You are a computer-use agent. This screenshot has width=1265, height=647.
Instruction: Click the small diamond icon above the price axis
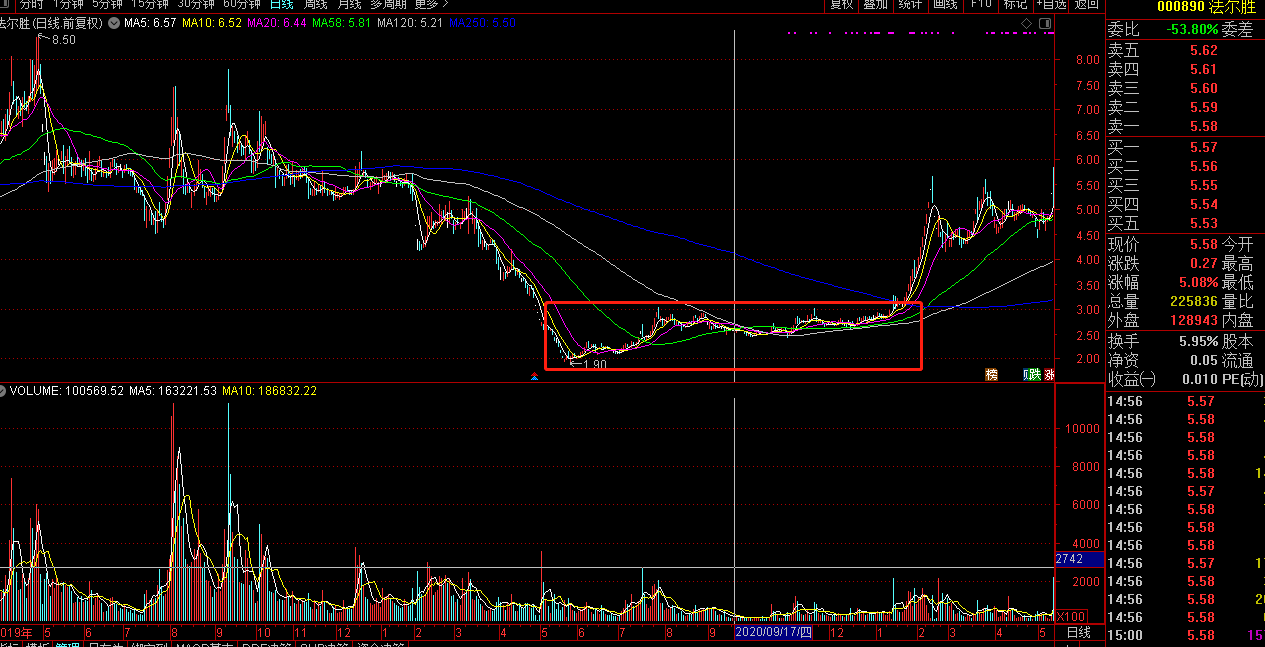[1026, 22]
